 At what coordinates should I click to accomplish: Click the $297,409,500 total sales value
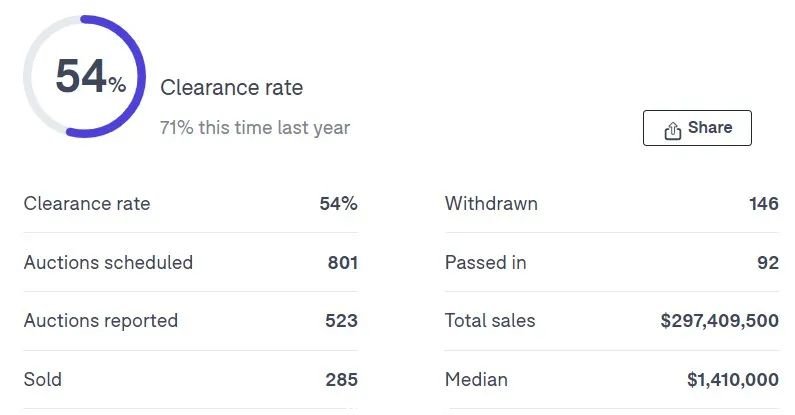coord(719,321)
